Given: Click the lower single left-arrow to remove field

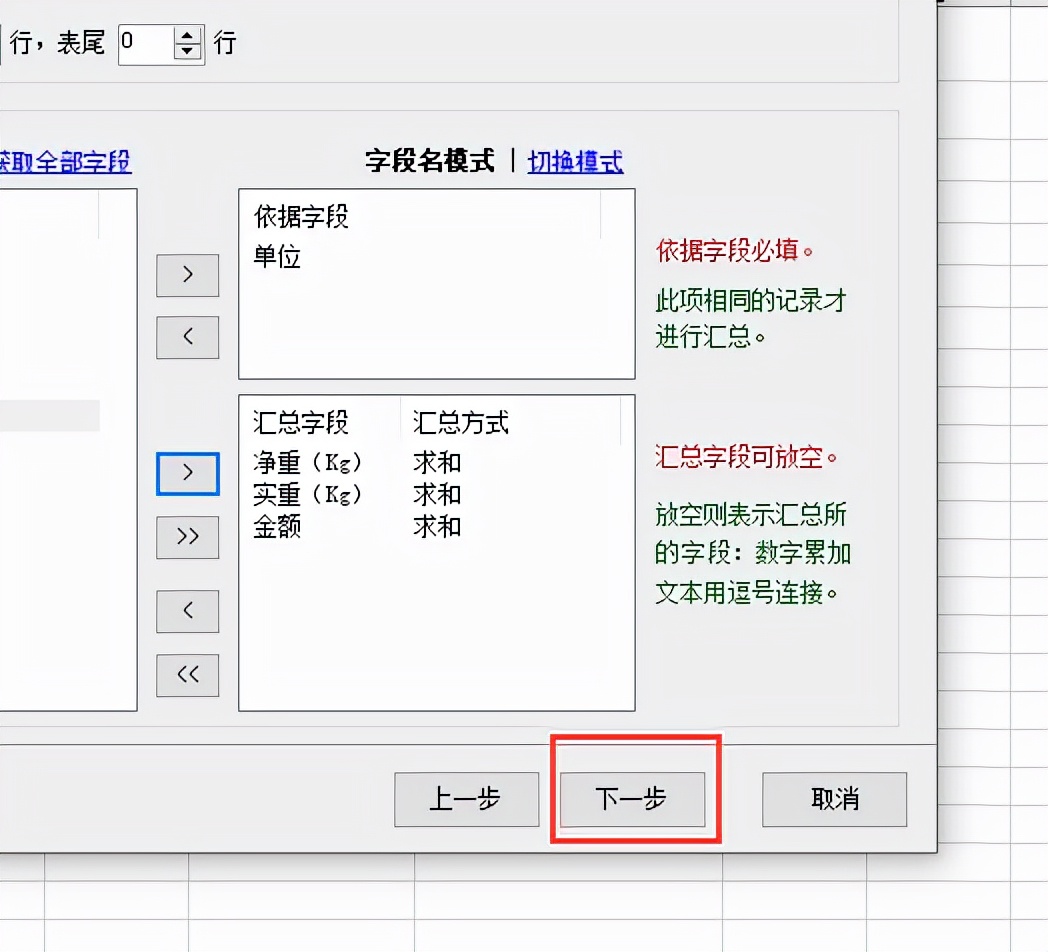Looking at the screenshot, I should 187,611.
